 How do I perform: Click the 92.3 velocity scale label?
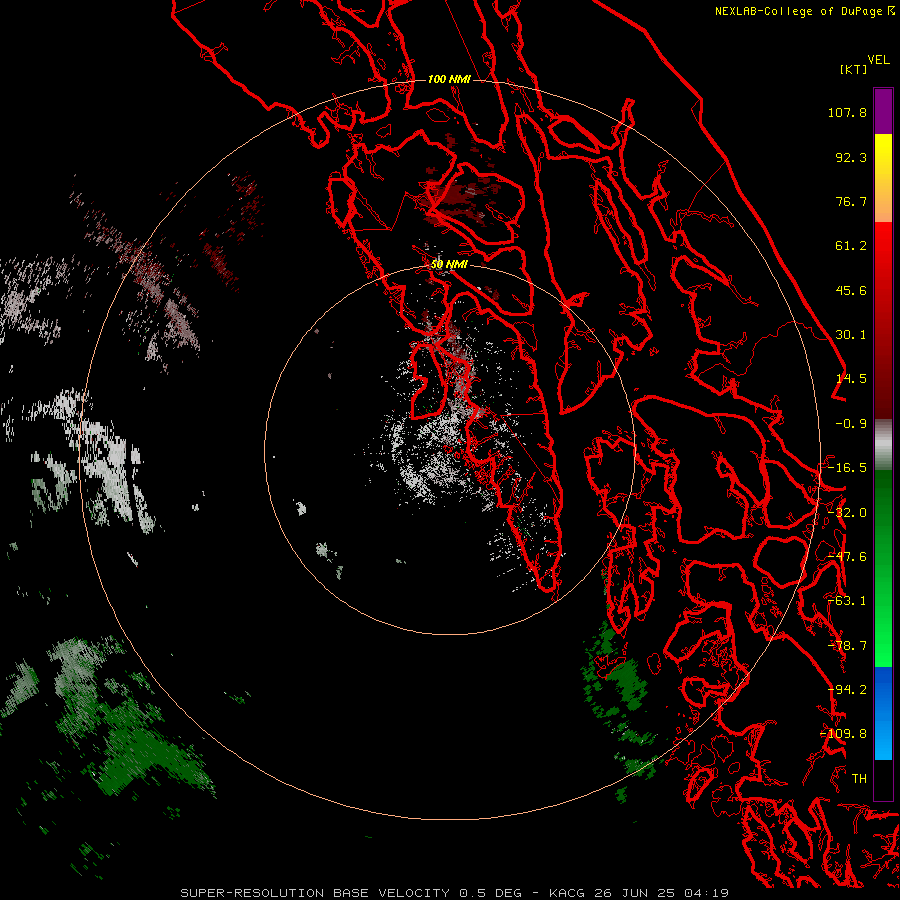point(851,157)
